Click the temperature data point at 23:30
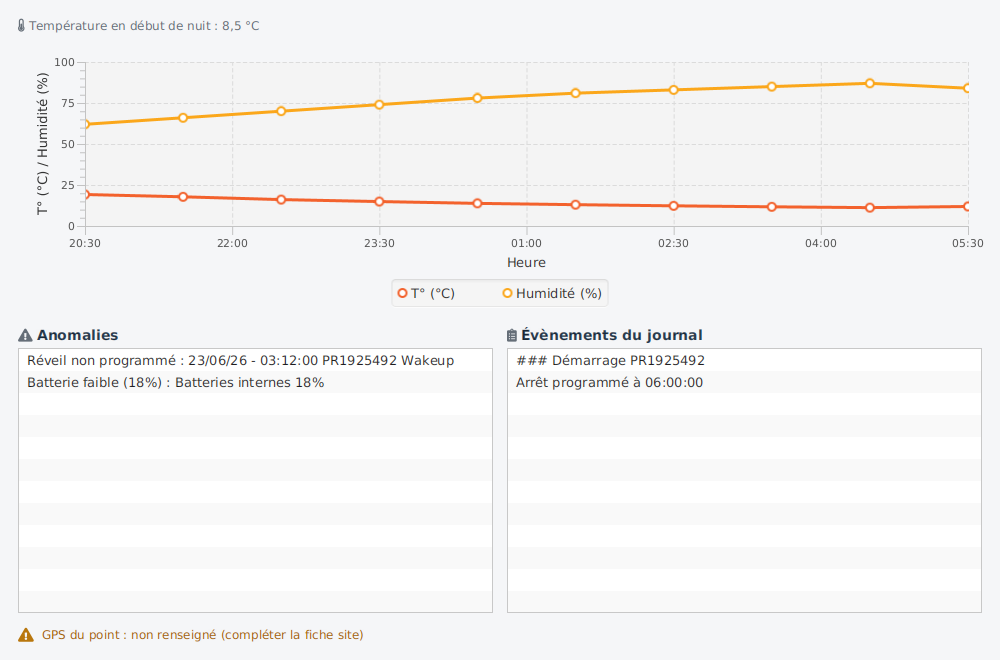 click(x=379, y=202)
